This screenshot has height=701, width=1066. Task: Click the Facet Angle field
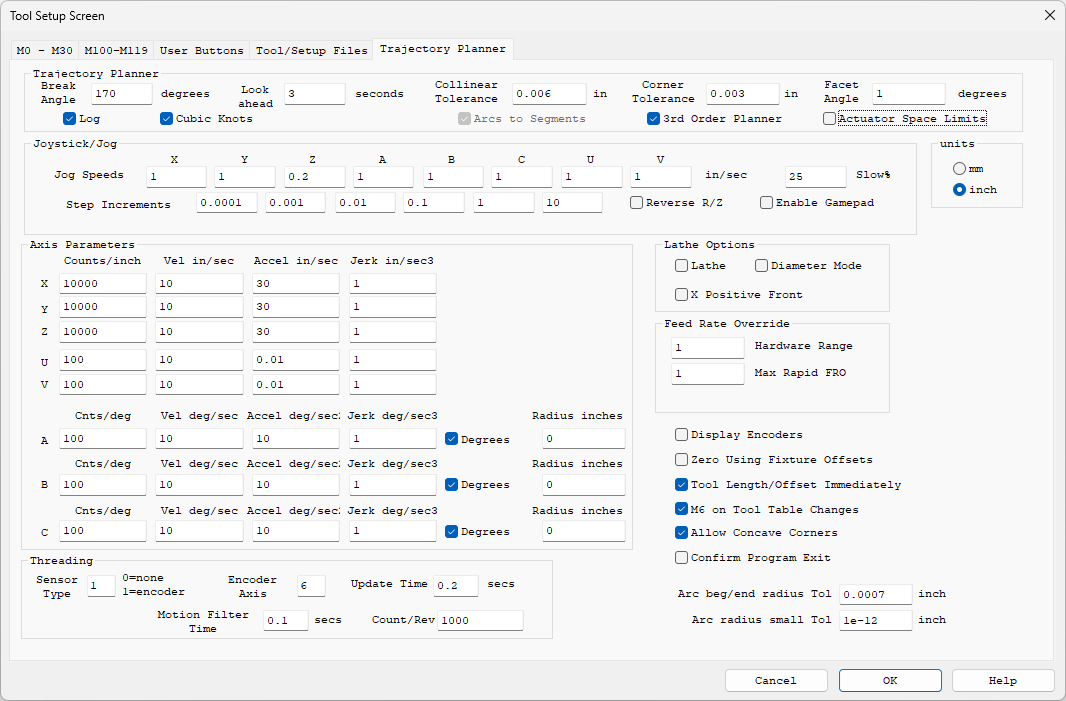pos(908,94)
